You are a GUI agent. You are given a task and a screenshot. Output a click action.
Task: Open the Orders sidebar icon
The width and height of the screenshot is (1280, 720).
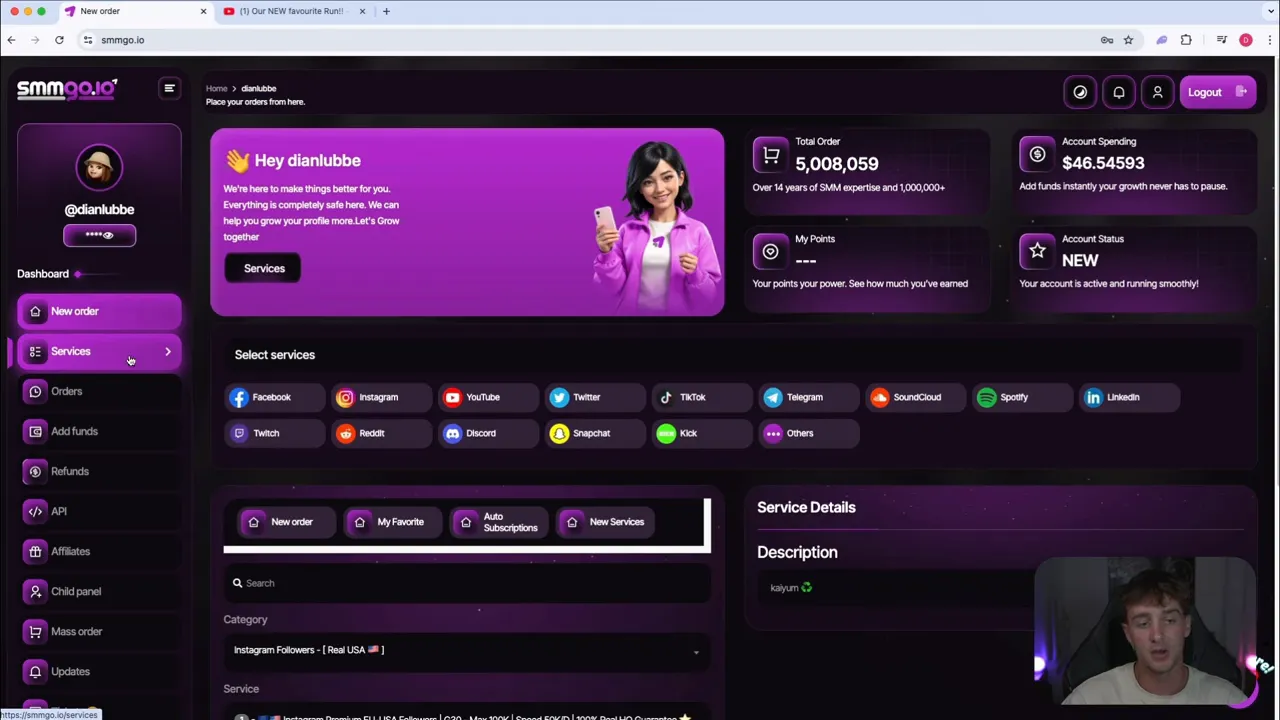pos(35,391)
